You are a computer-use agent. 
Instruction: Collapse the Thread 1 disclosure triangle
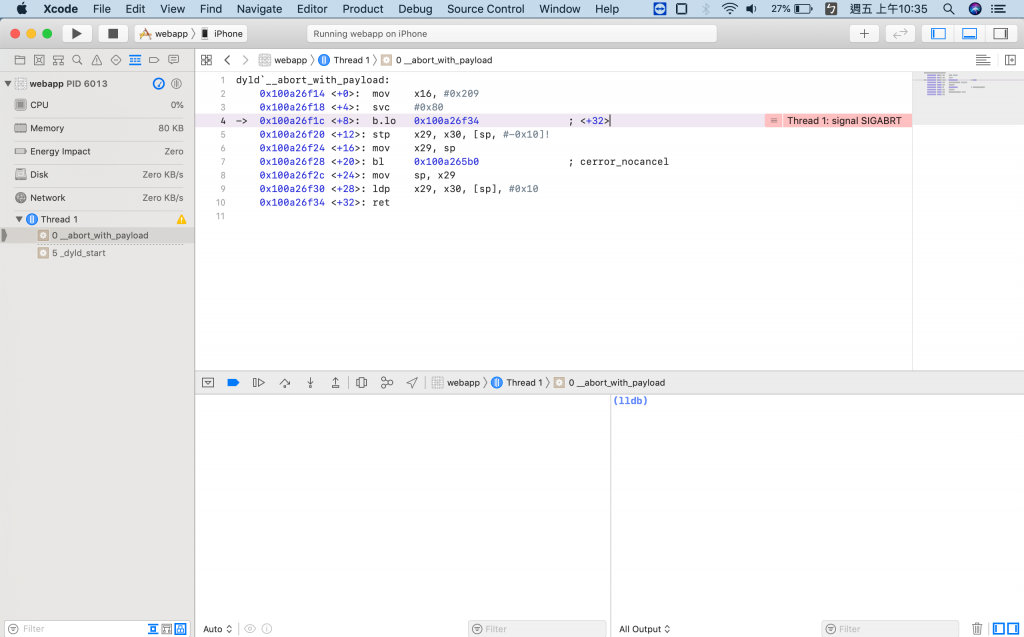[19, 219]
